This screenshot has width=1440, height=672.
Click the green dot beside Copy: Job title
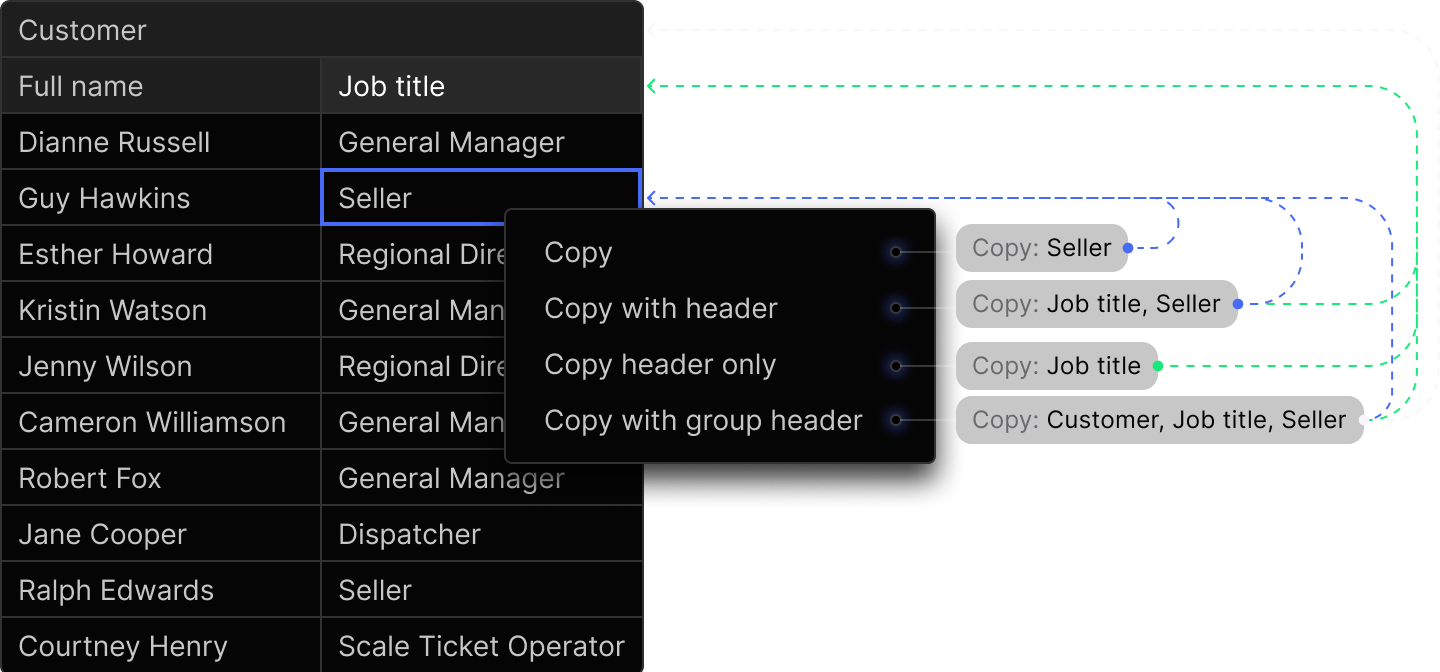(1157, 366)
